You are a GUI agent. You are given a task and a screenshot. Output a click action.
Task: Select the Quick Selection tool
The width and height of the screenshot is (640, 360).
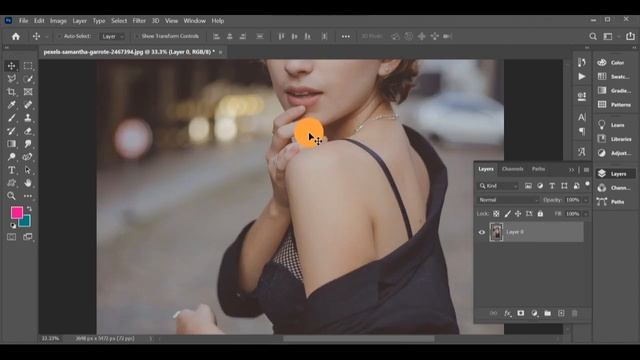click(28, 79)
